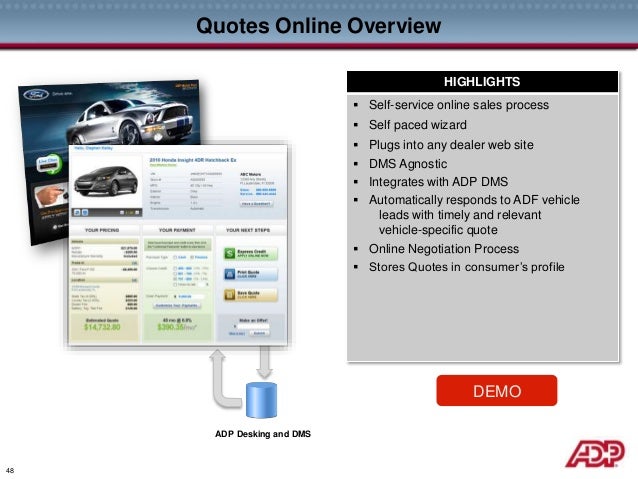
Task: Click the Express Credit button in the quote mockup
Action: (x=251, y=254)
